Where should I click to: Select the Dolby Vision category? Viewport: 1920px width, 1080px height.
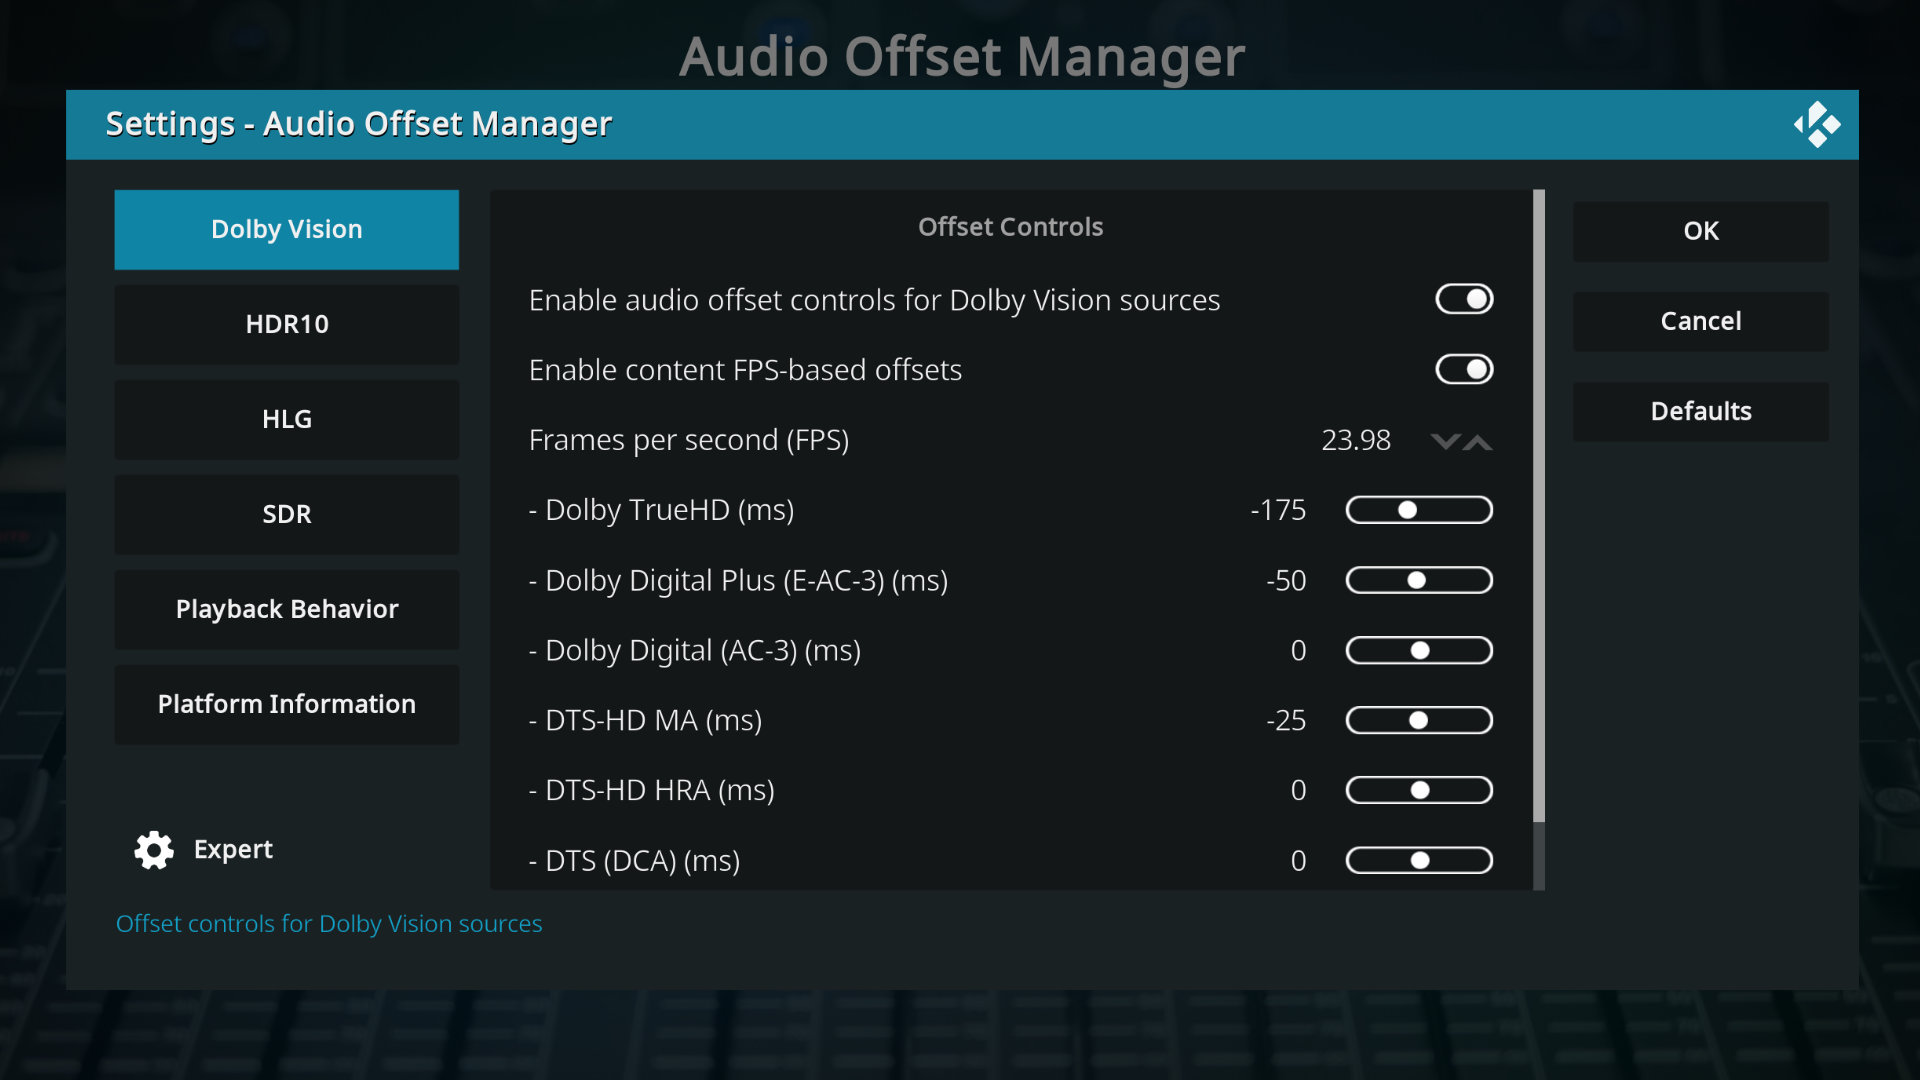[287, 229]
